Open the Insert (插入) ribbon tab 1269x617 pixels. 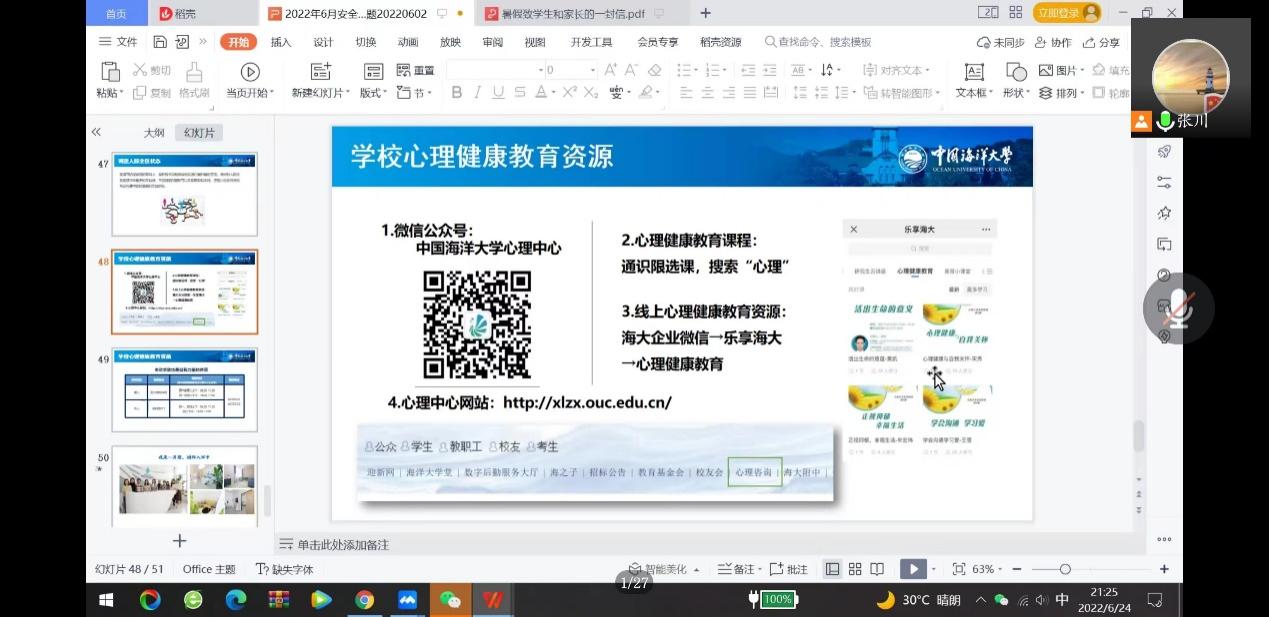281,42
